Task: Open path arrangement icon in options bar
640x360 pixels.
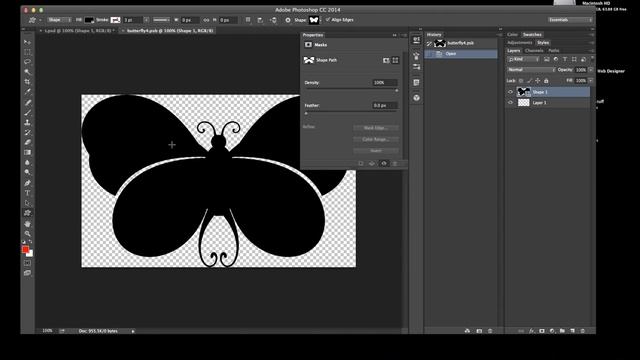Action: click(x=273, y=20)
